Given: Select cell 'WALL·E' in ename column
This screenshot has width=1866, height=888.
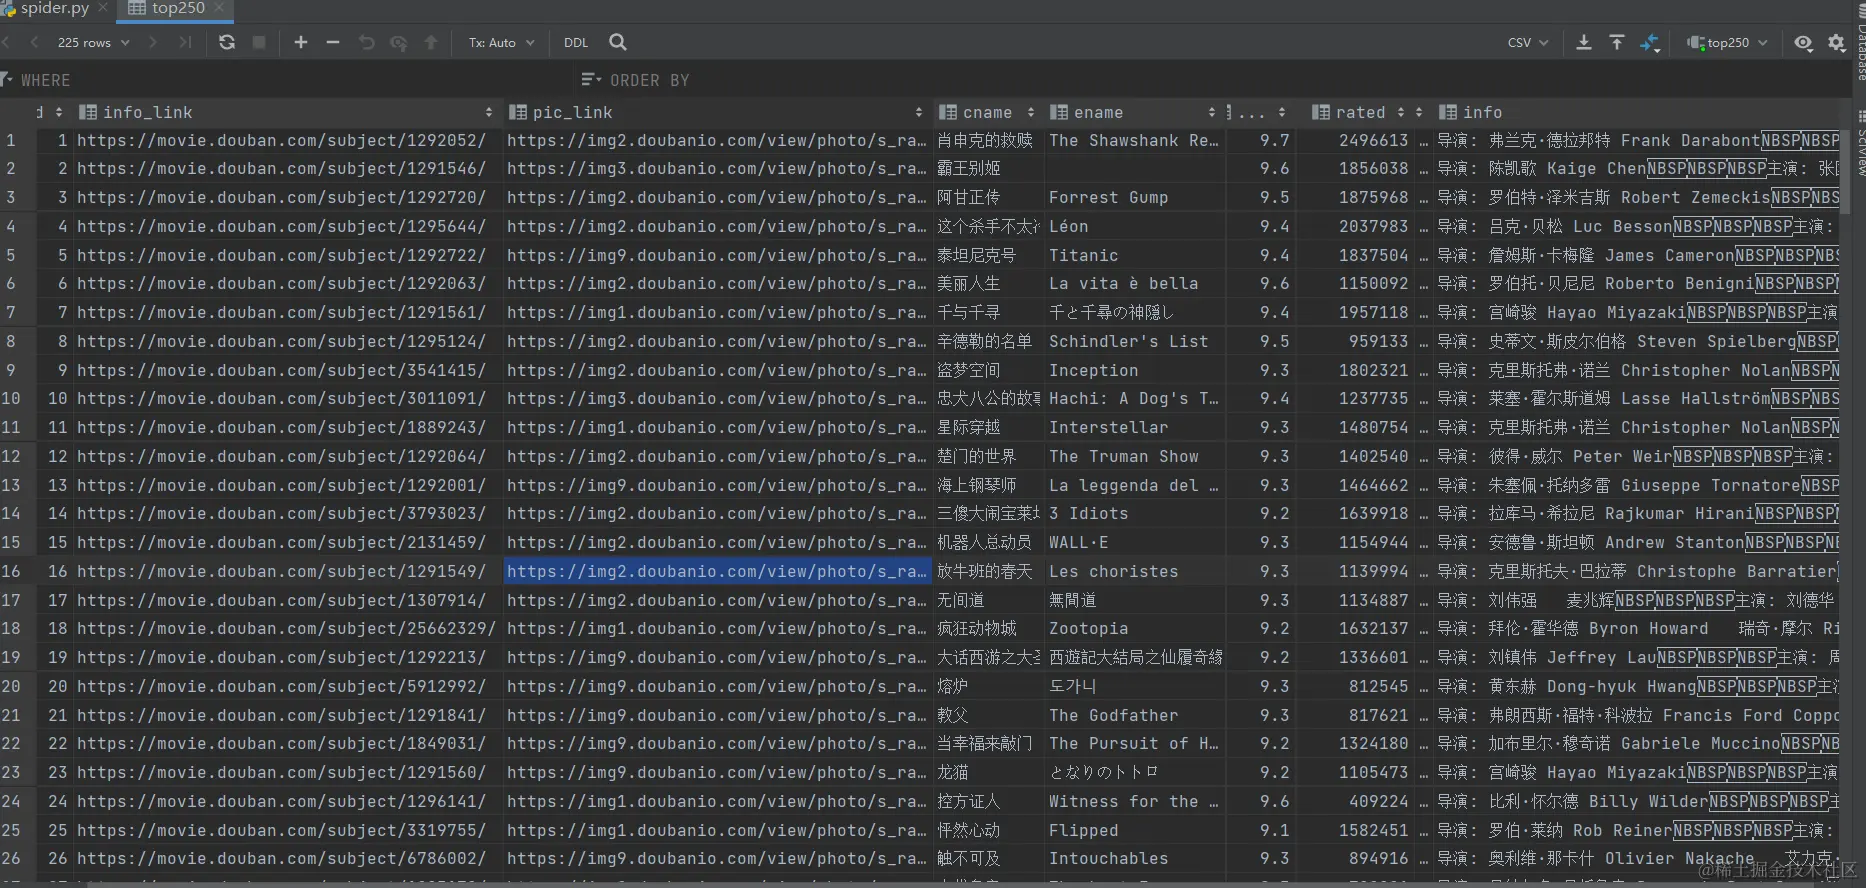Looking at the screenshot, I should point(1134,542).
